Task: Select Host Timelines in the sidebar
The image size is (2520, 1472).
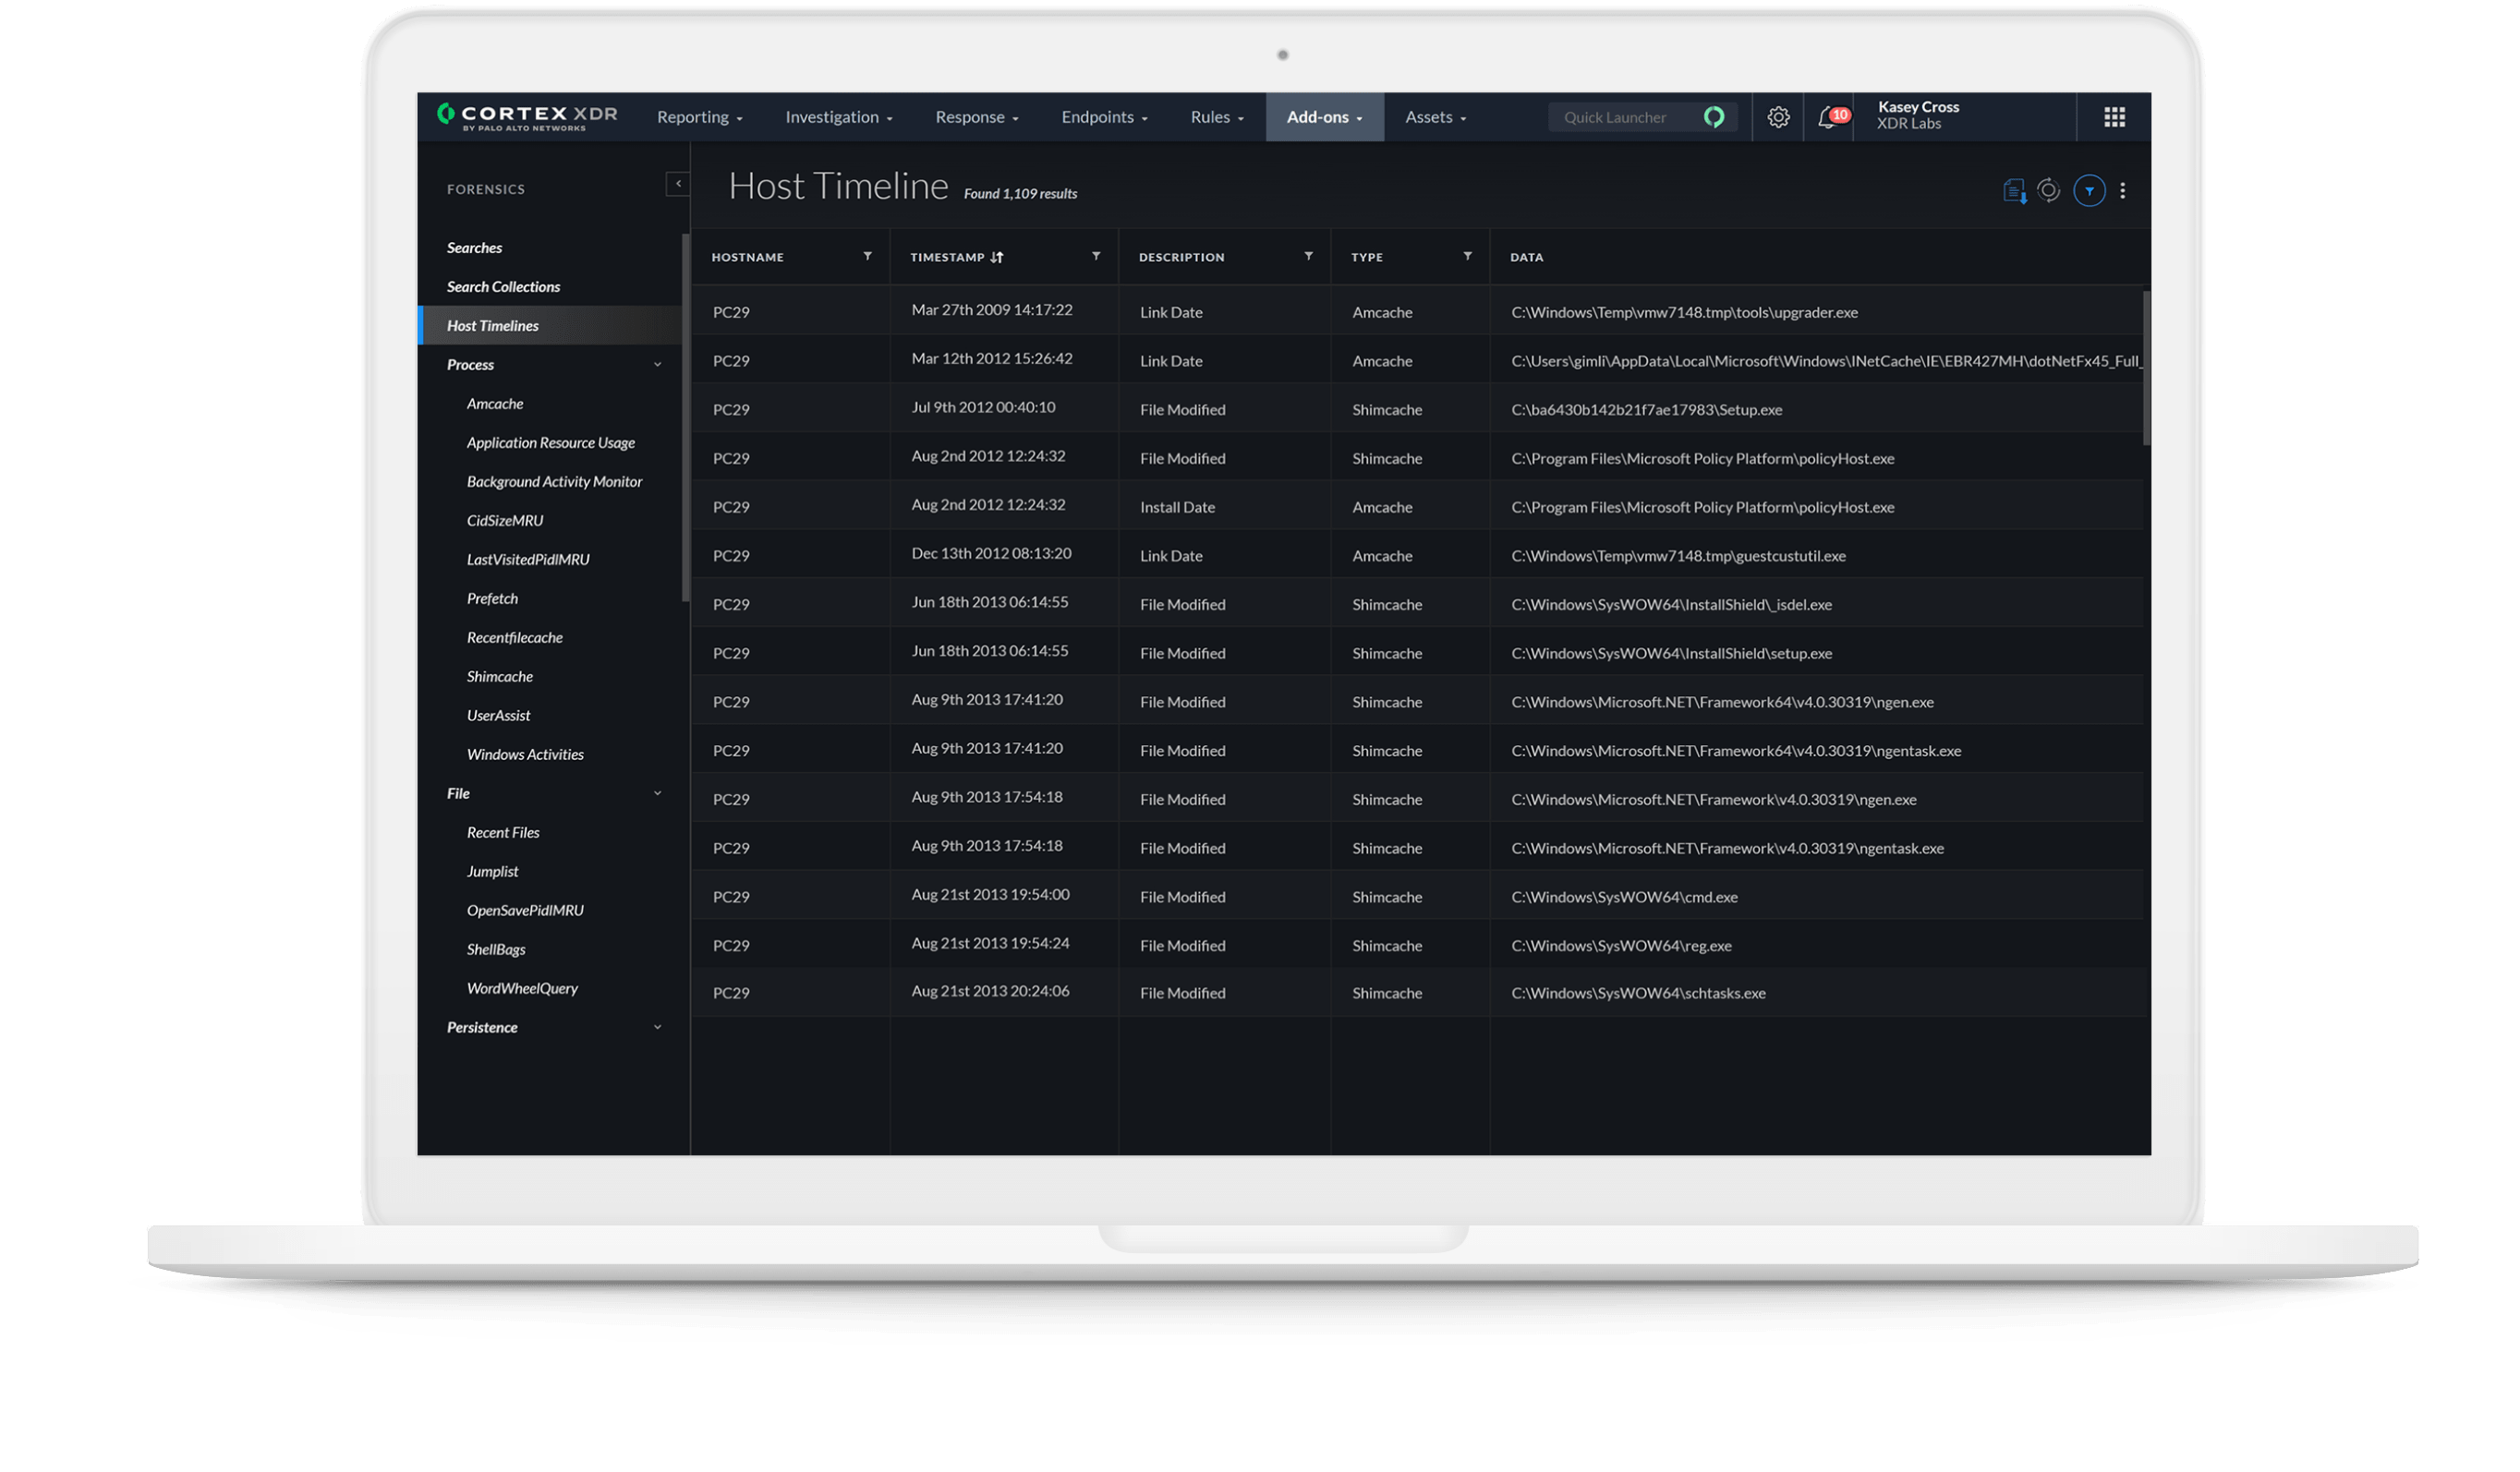Action: click(494, 325)
